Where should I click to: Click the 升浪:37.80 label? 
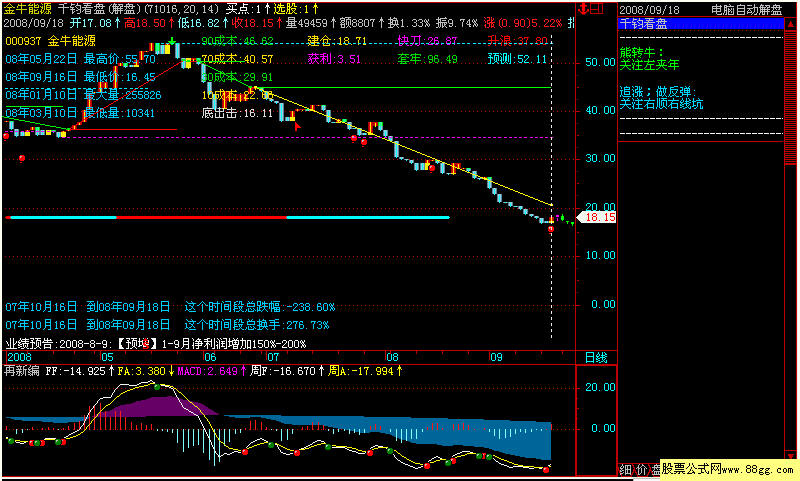[517, 41]
